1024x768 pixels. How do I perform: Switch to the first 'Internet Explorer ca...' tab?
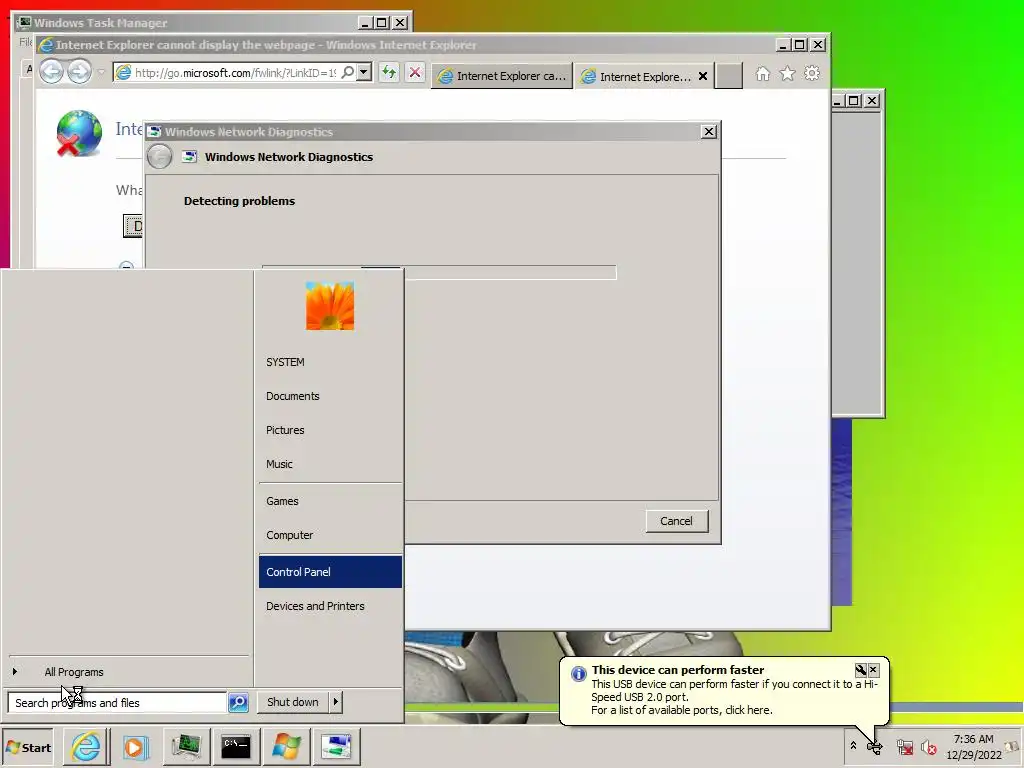pyautogui.click(x=502, y=76)
